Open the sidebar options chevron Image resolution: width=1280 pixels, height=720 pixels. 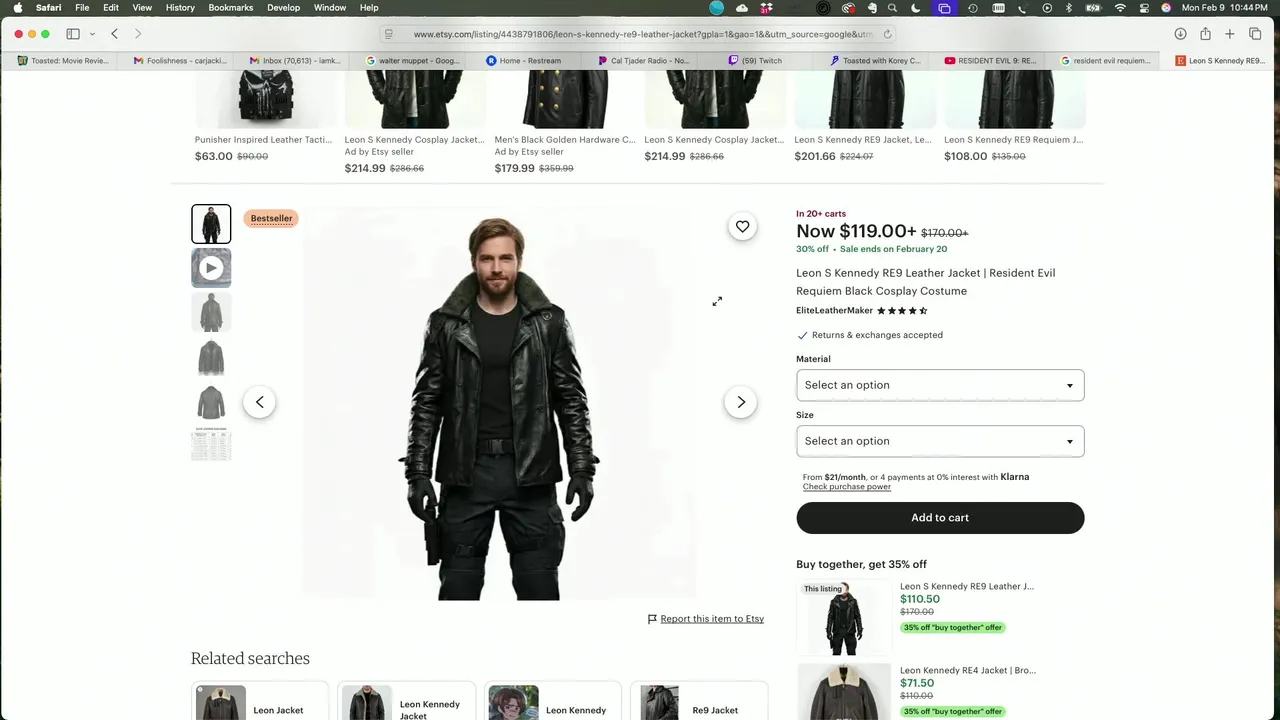[92, 34]
